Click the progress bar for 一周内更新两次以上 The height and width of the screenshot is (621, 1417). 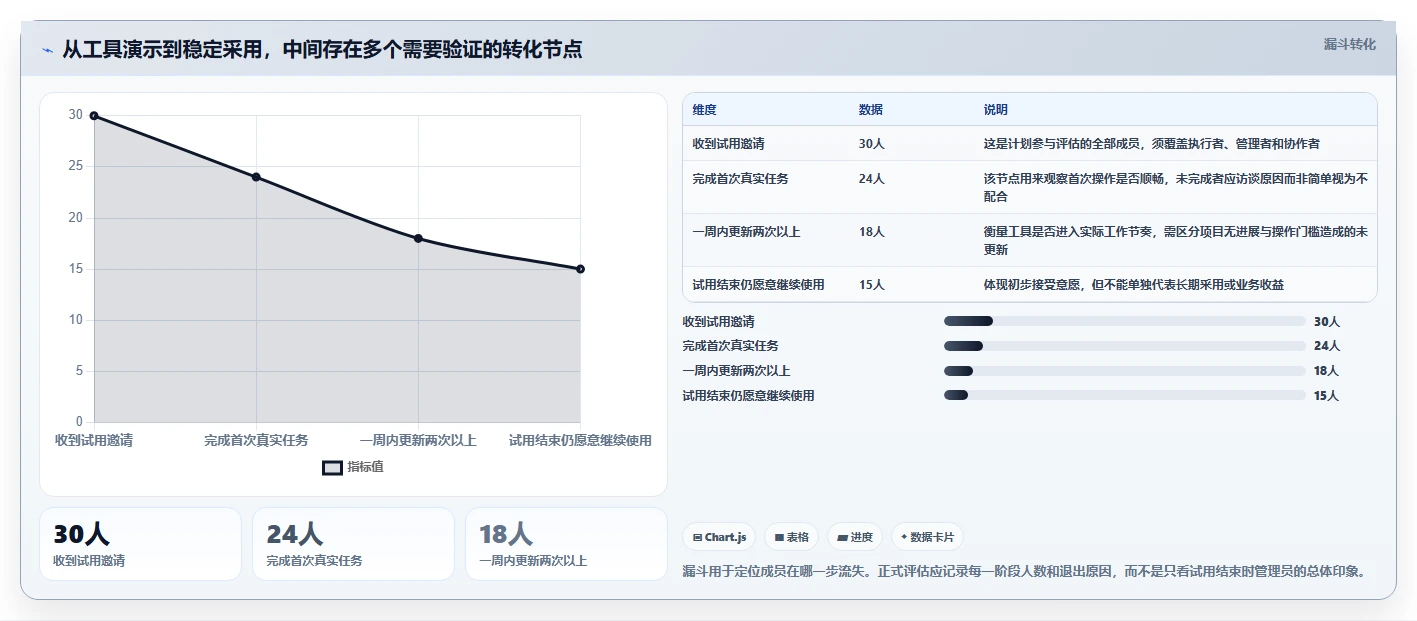point(1125,371)
